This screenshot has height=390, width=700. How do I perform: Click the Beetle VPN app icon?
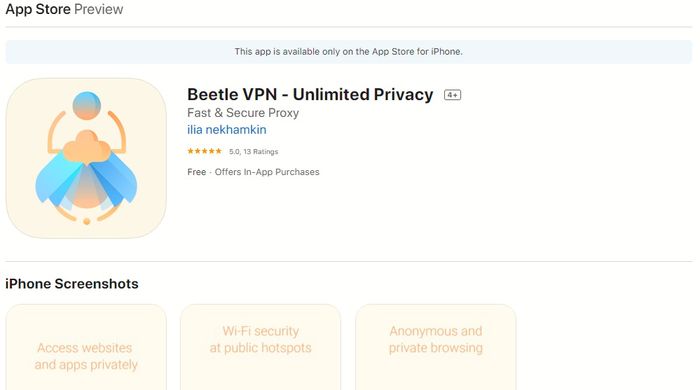86,158
